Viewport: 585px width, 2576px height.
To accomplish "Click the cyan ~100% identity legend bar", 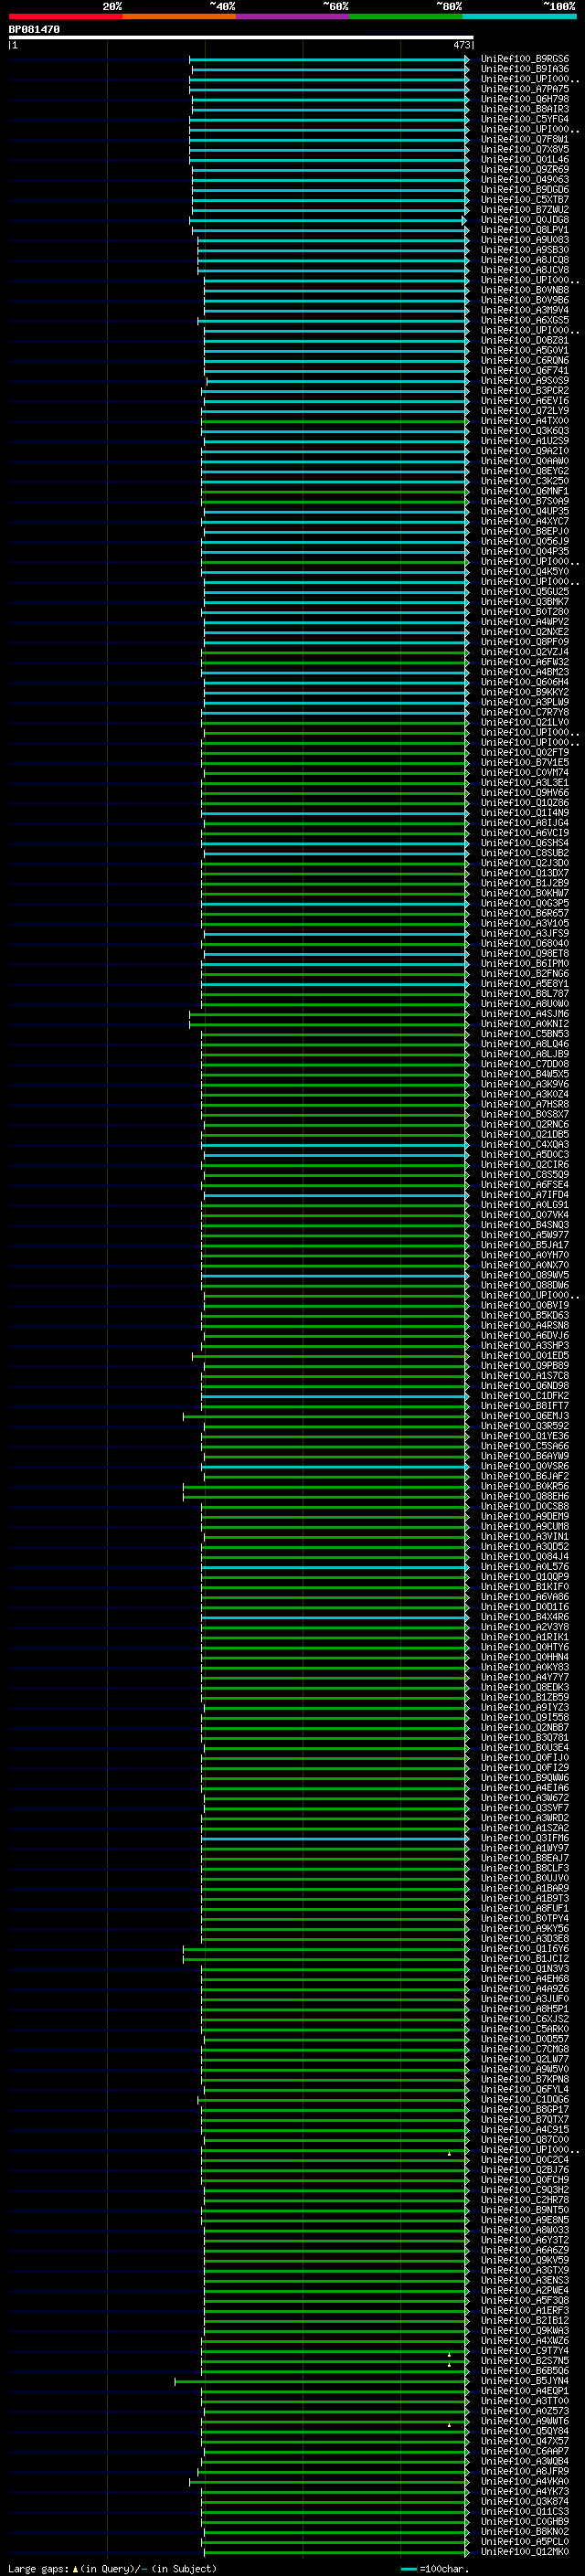I will [519, 16].
